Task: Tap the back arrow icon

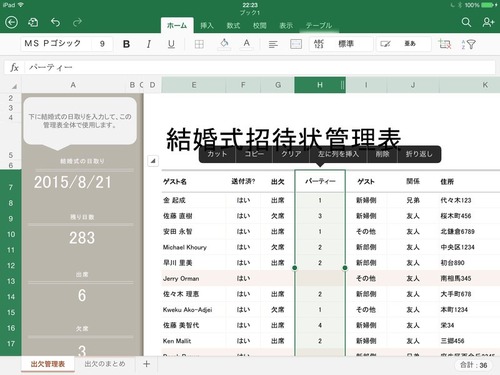Action: point(11,22)
